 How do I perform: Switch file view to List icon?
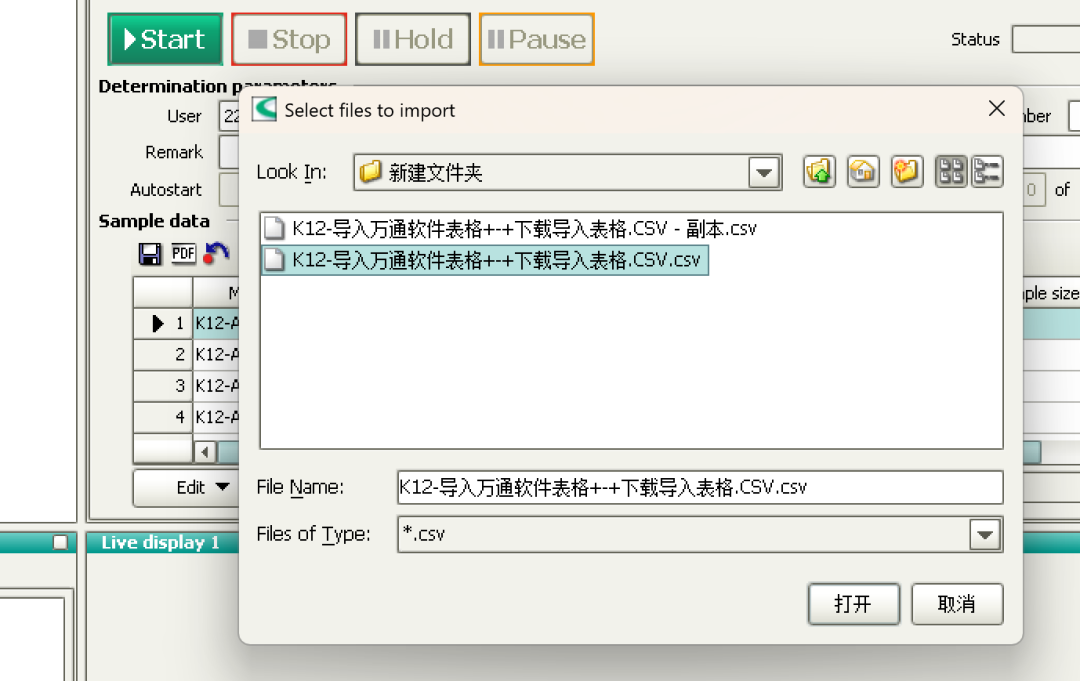[951, 171]
